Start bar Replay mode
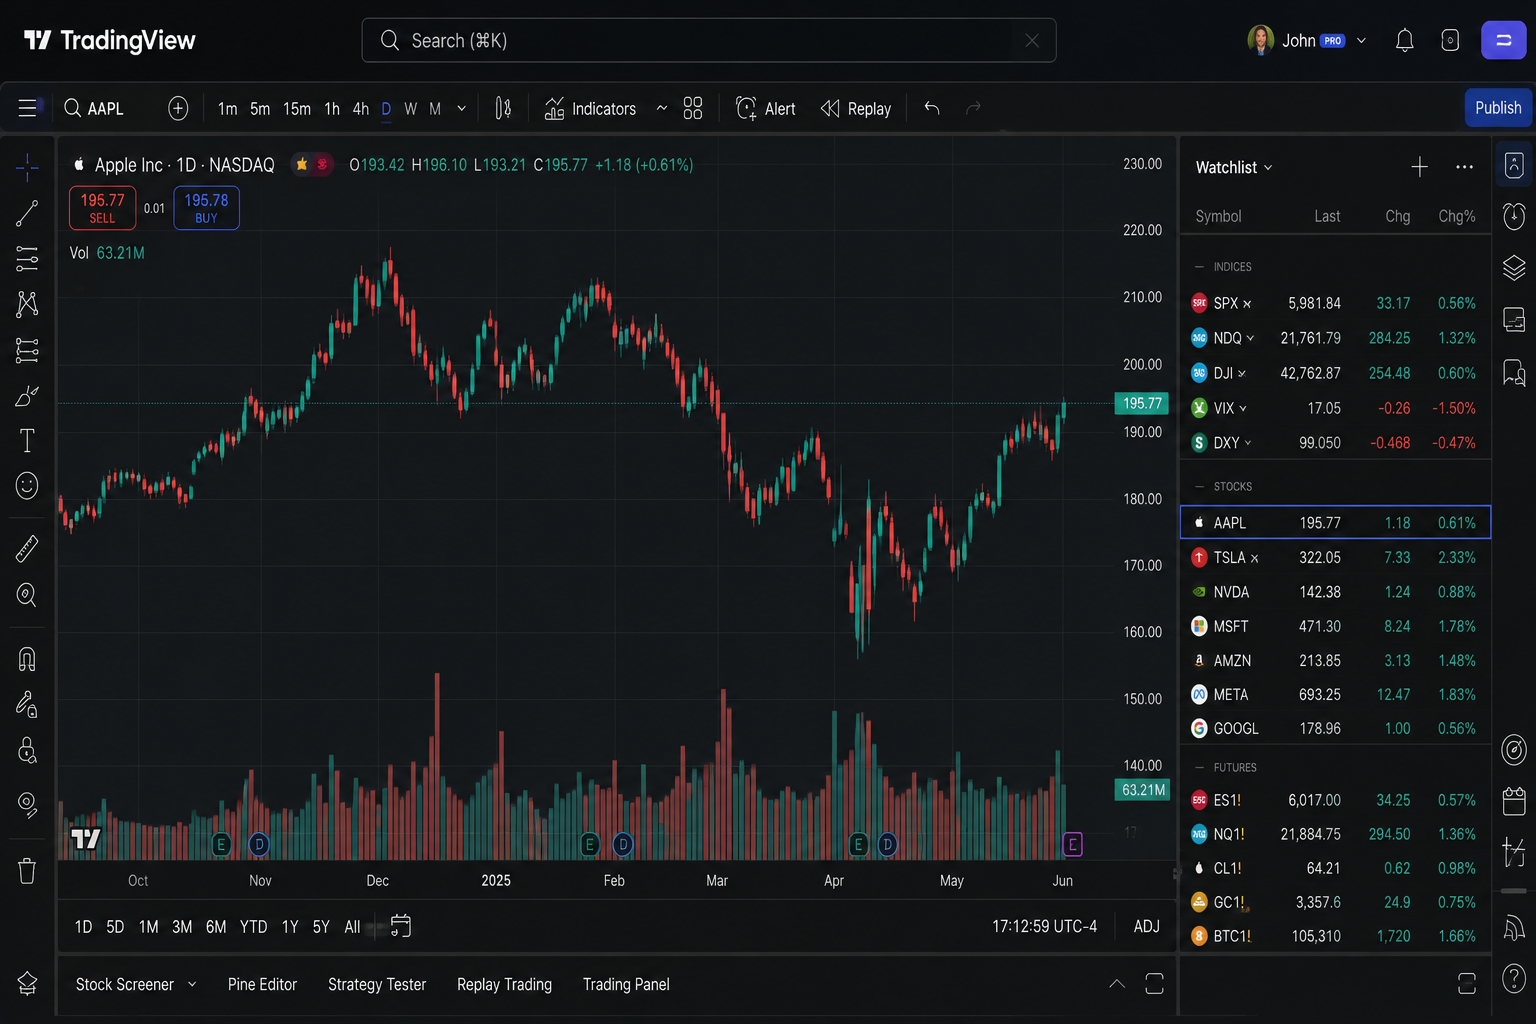The width and height of the screenshot is (1536, 1024). click(856, 108)
